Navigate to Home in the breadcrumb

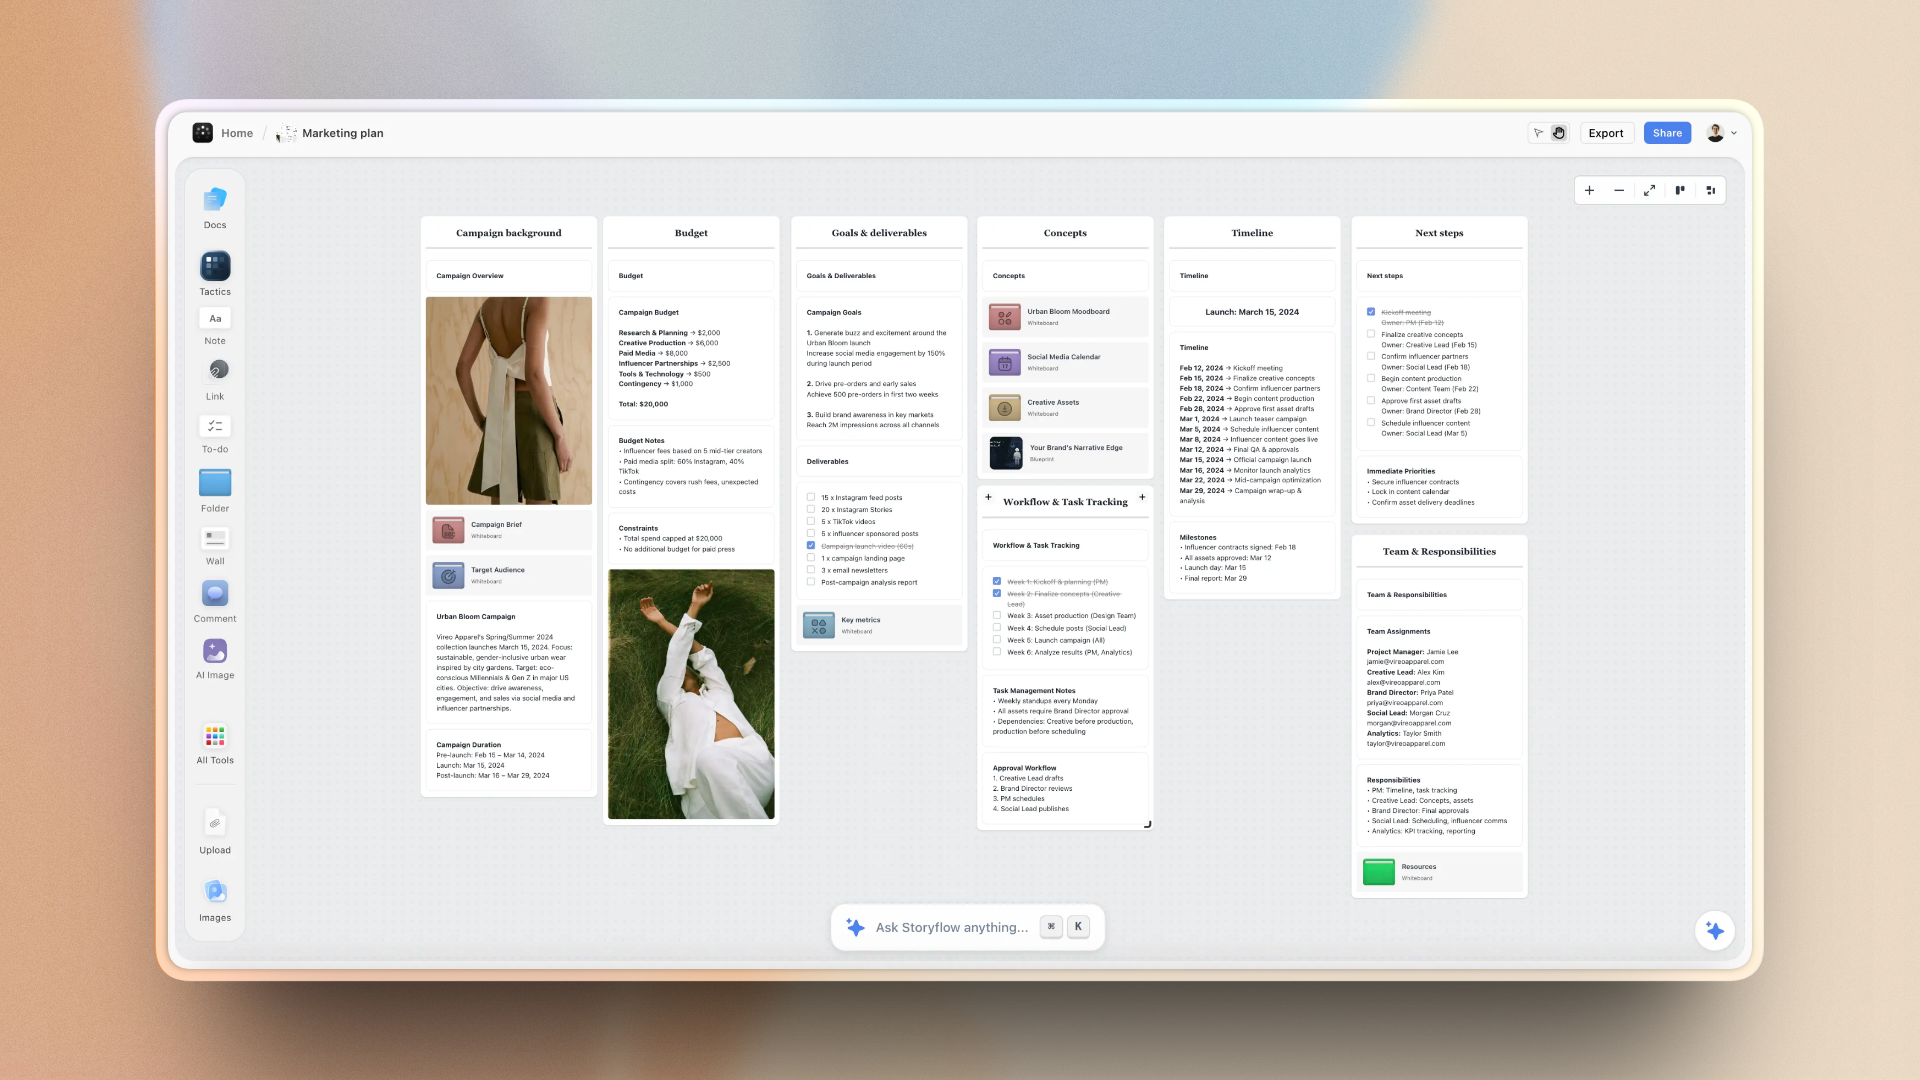pos(236,132)
